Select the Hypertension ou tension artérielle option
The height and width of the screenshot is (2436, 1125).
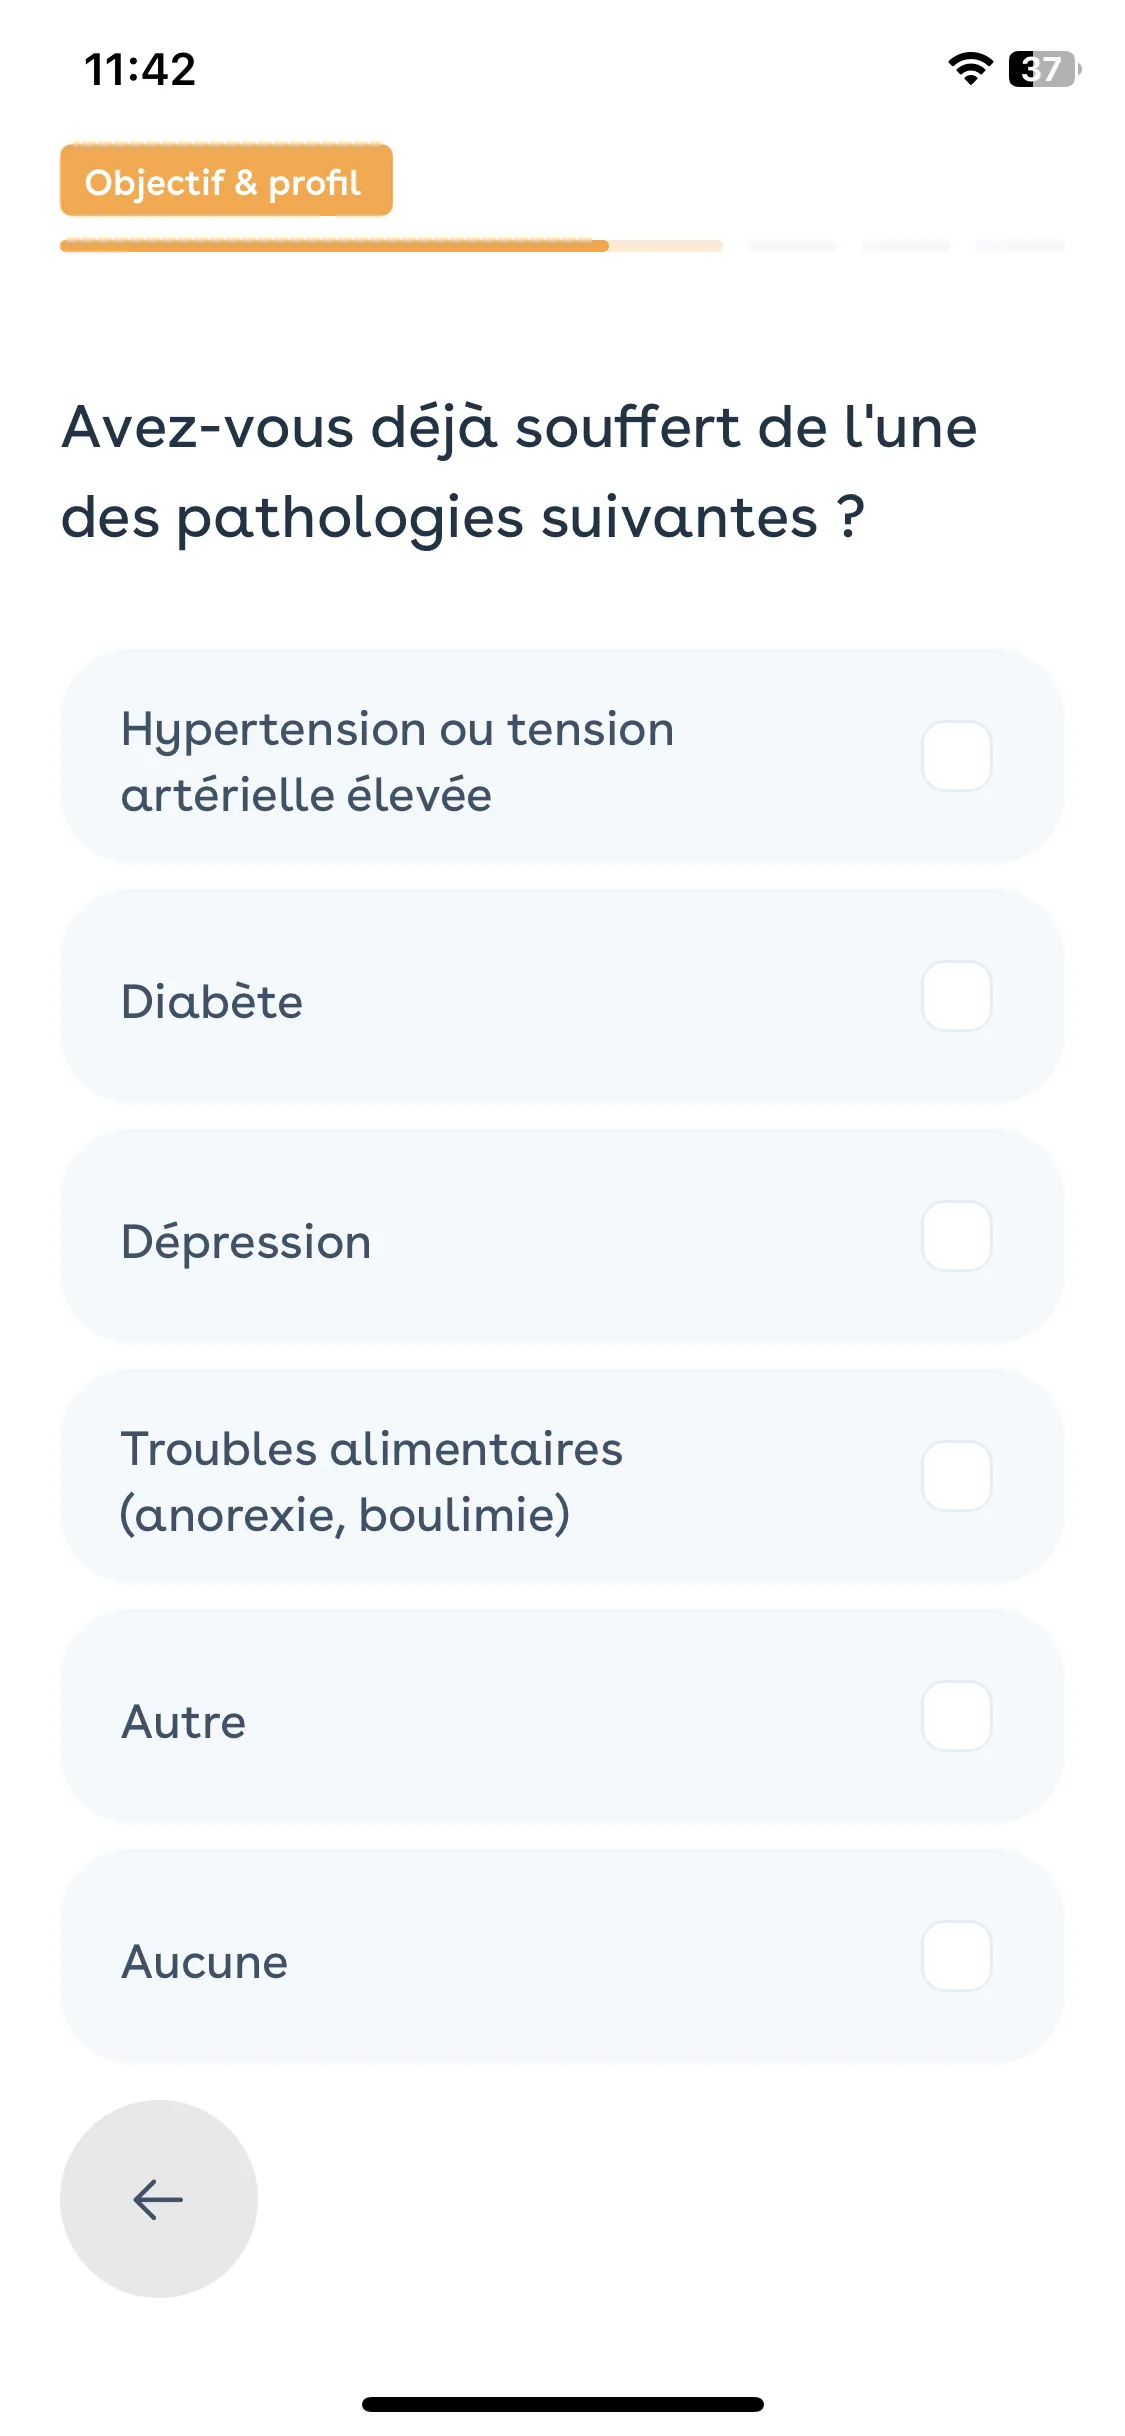click(x=562, y=756)
